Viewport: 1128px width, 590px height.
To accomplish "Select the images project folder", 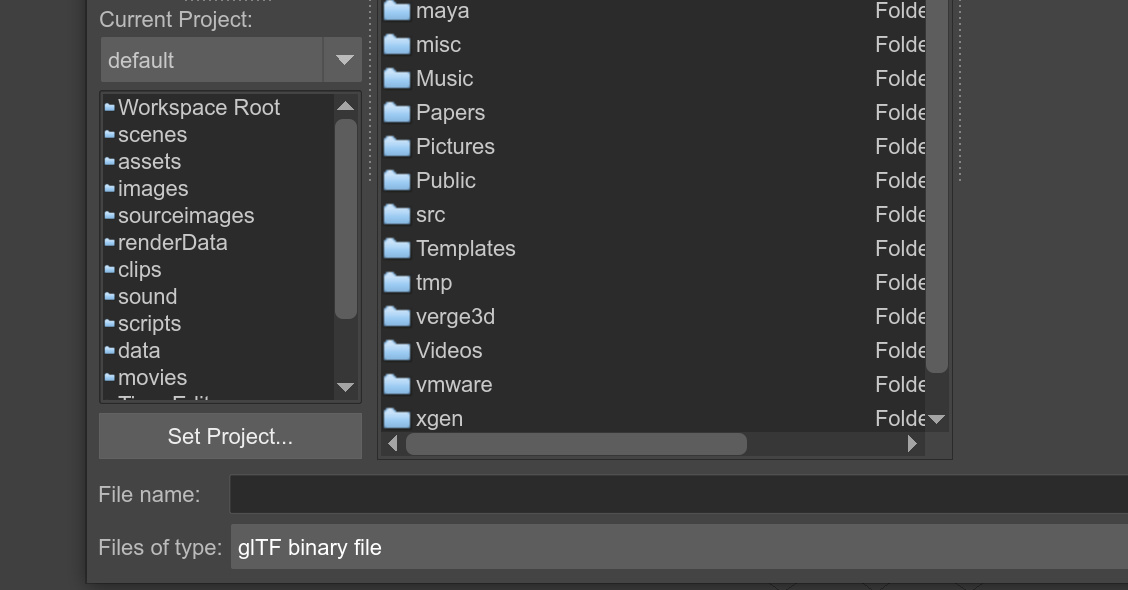I will (x=153, y=189).
